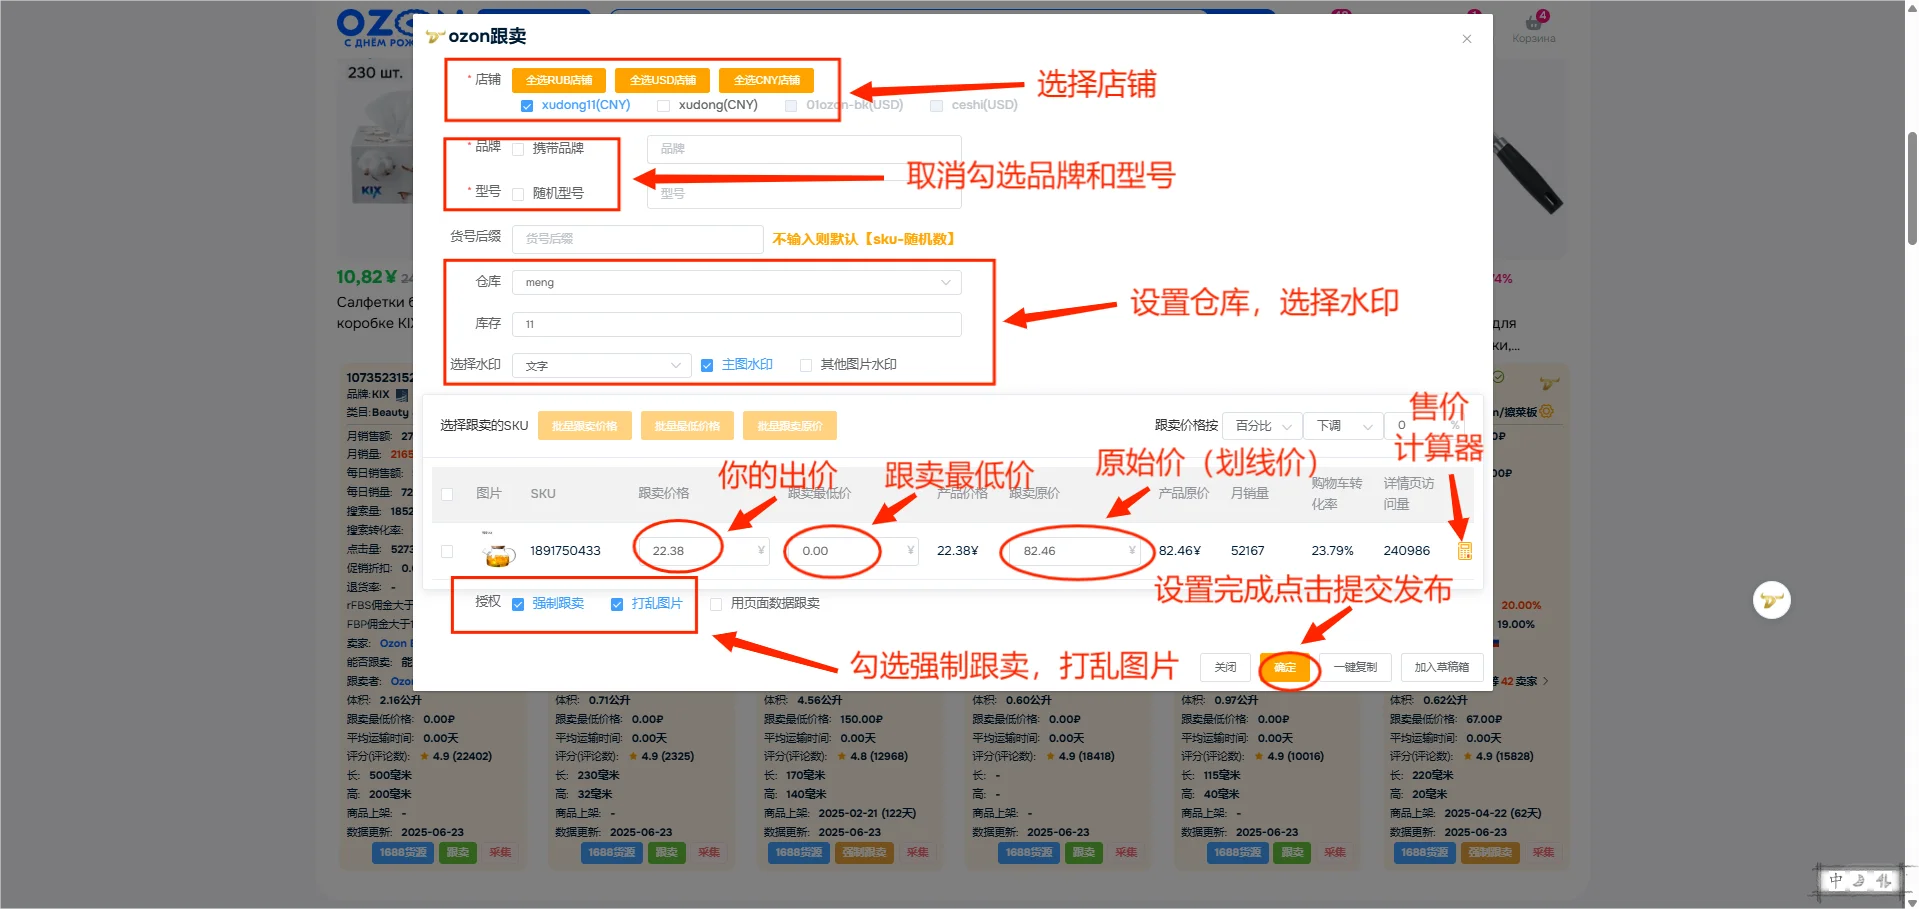Toggle off the 主图水印 checkbox

[707, 364]
